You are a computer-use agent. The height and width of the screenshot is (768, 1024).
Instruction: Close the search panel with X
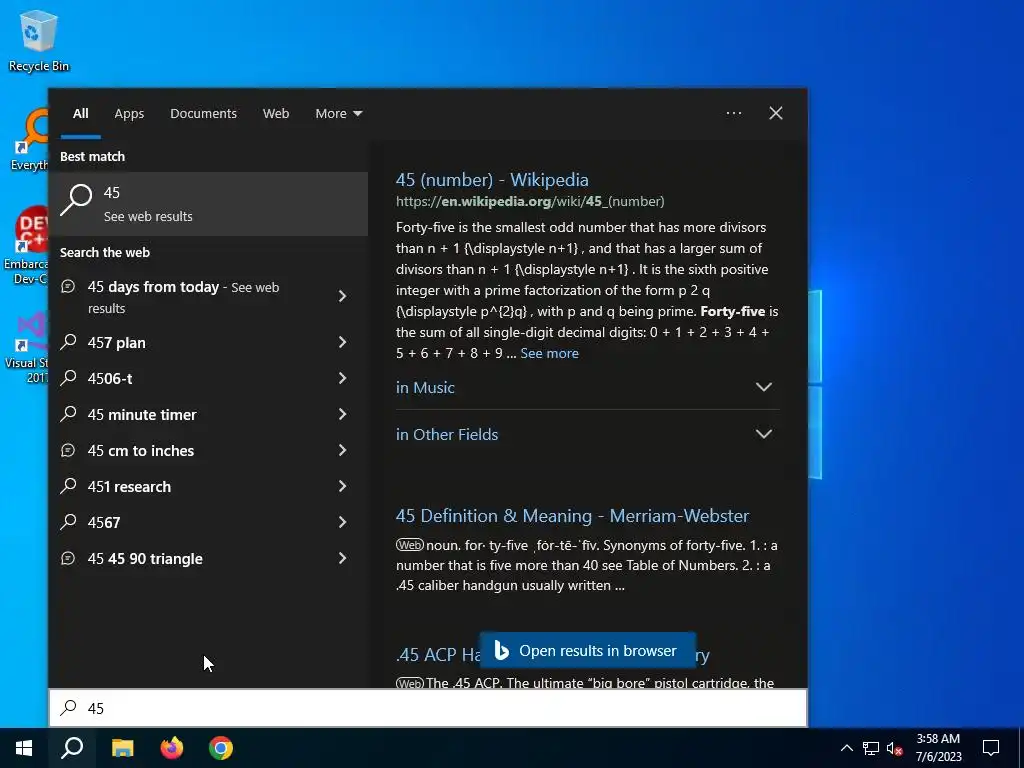776,113
